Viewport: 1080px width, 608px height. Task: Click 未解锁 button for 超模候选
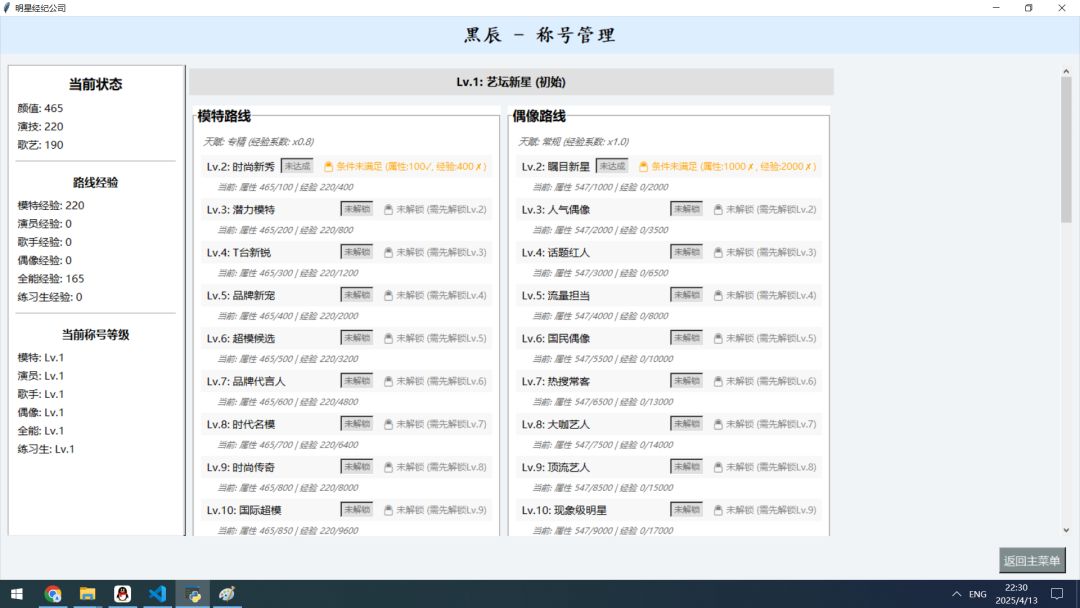(357, 337)
